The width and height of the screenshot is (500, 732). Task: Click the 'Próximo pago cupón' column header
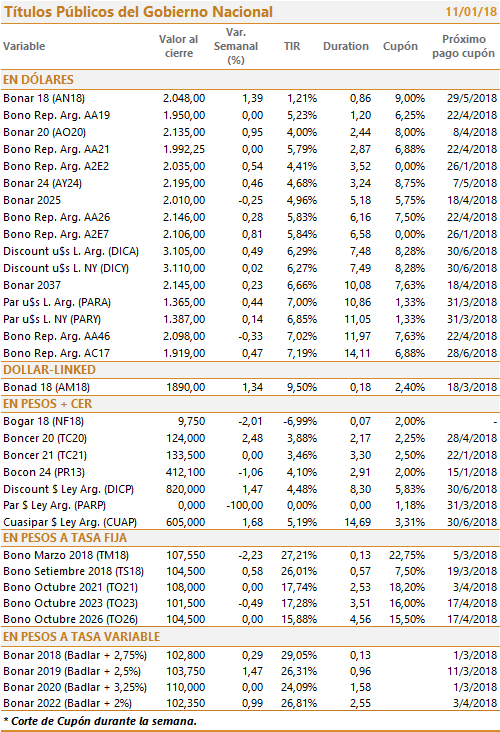coord(464,46)
